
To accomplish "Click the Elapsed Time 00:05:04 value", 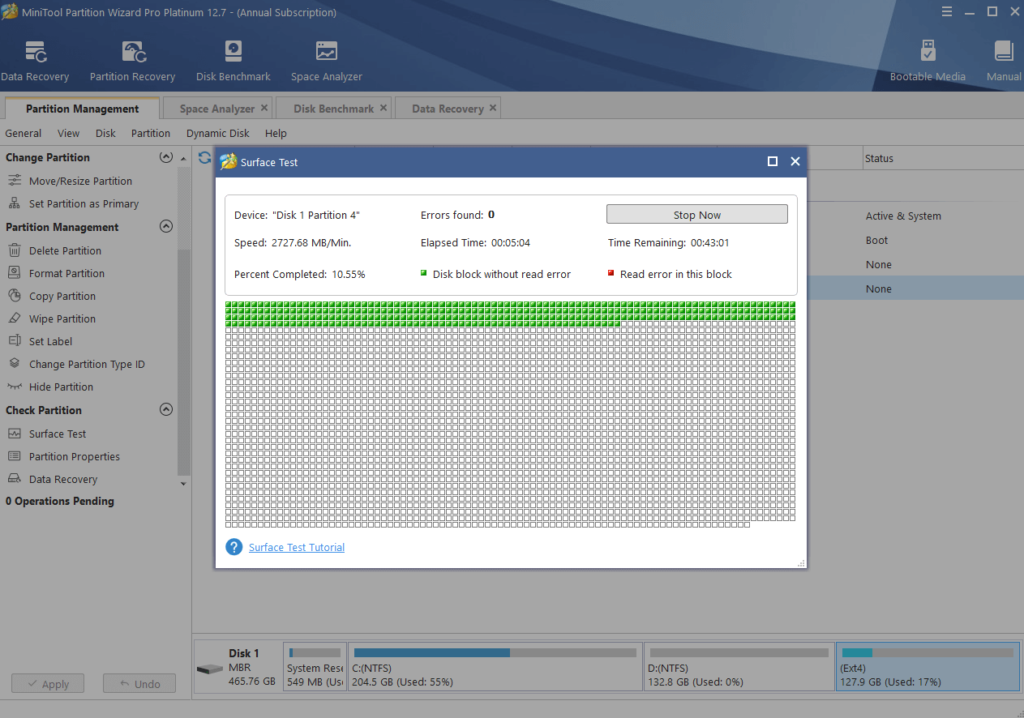I will click(511, 242).
